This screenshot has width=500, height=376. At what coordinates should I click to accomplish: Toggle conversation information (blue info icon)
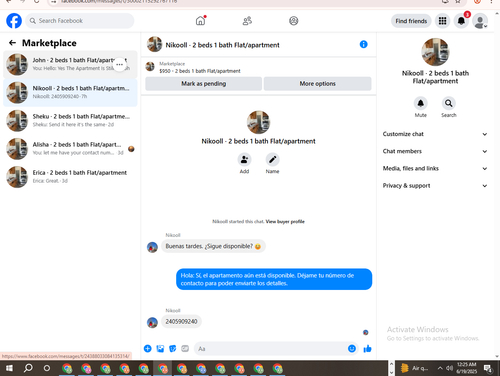(363, 44)
